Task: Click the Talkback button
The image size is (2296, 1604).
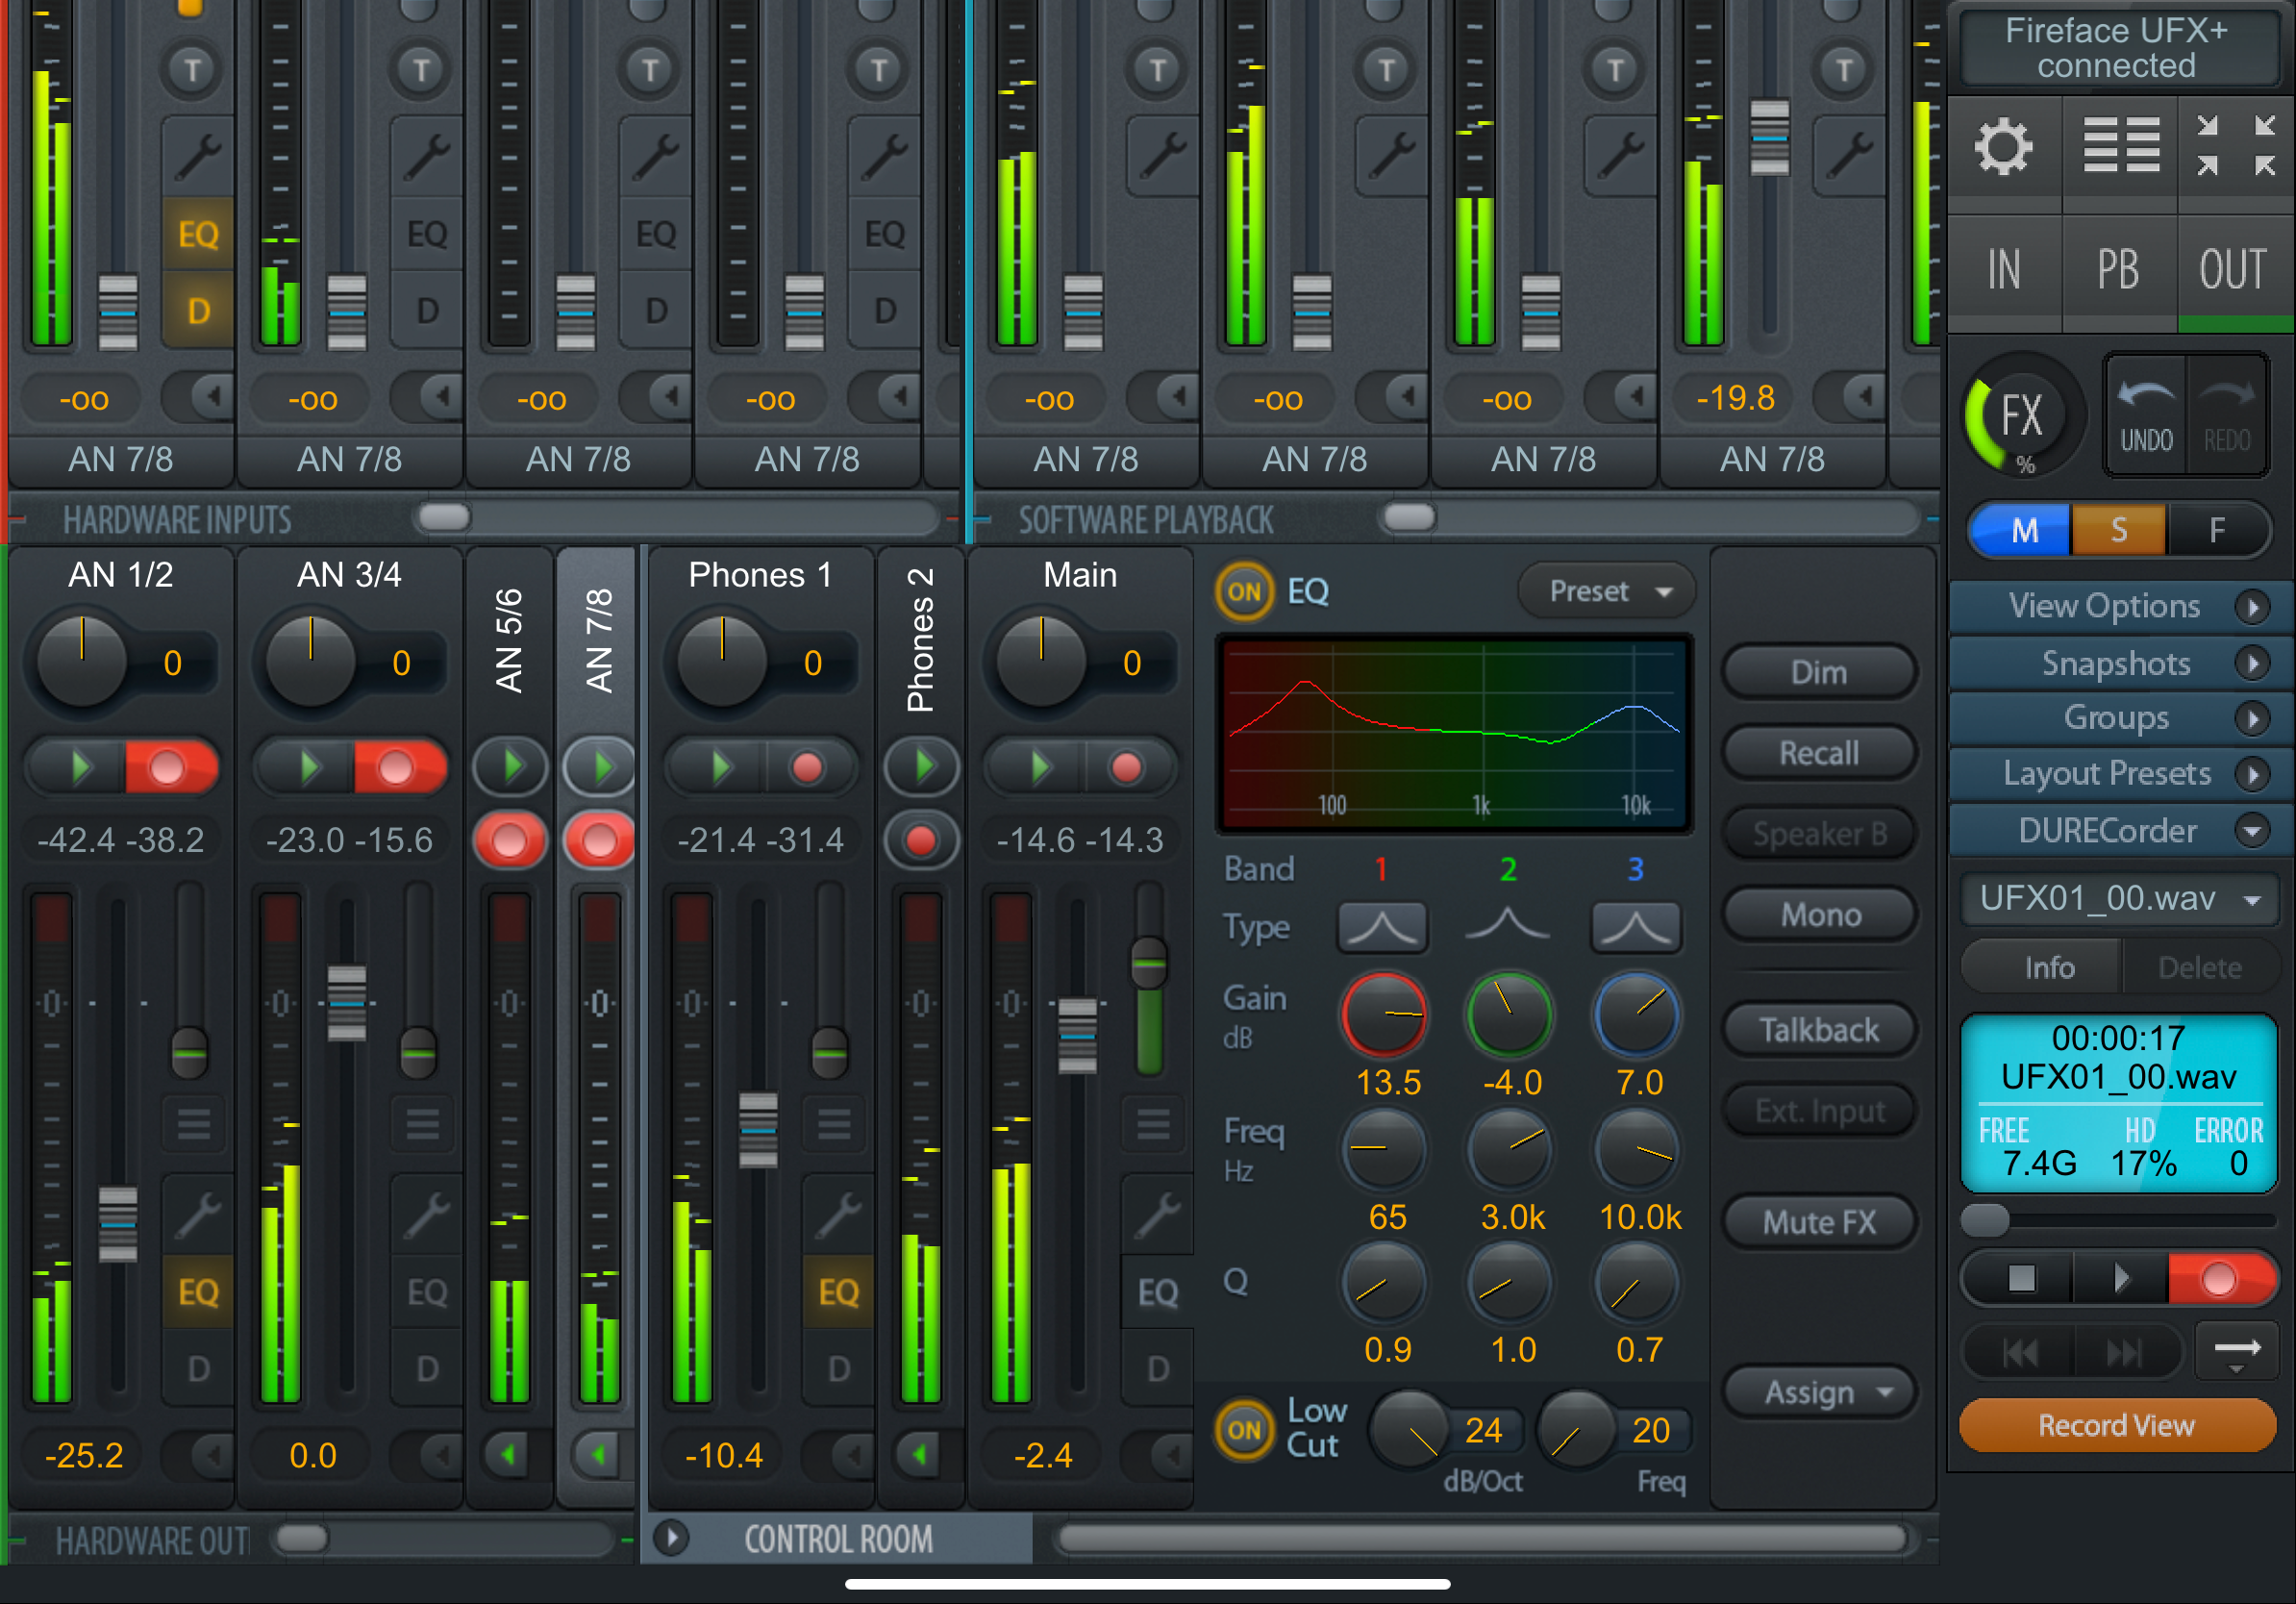Action: (x=1819, y=1029)
